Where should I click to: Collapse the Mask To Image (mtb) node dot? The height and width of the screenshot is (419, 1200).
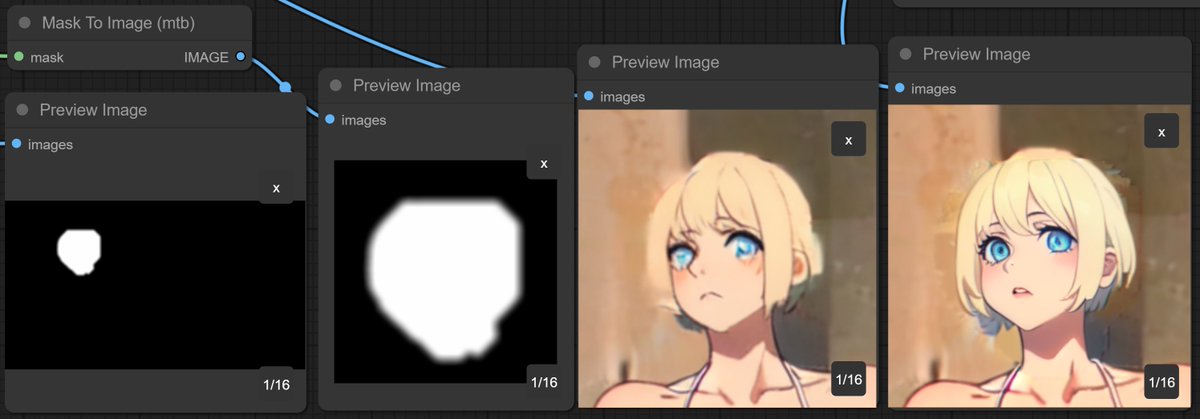coord(24,22)
